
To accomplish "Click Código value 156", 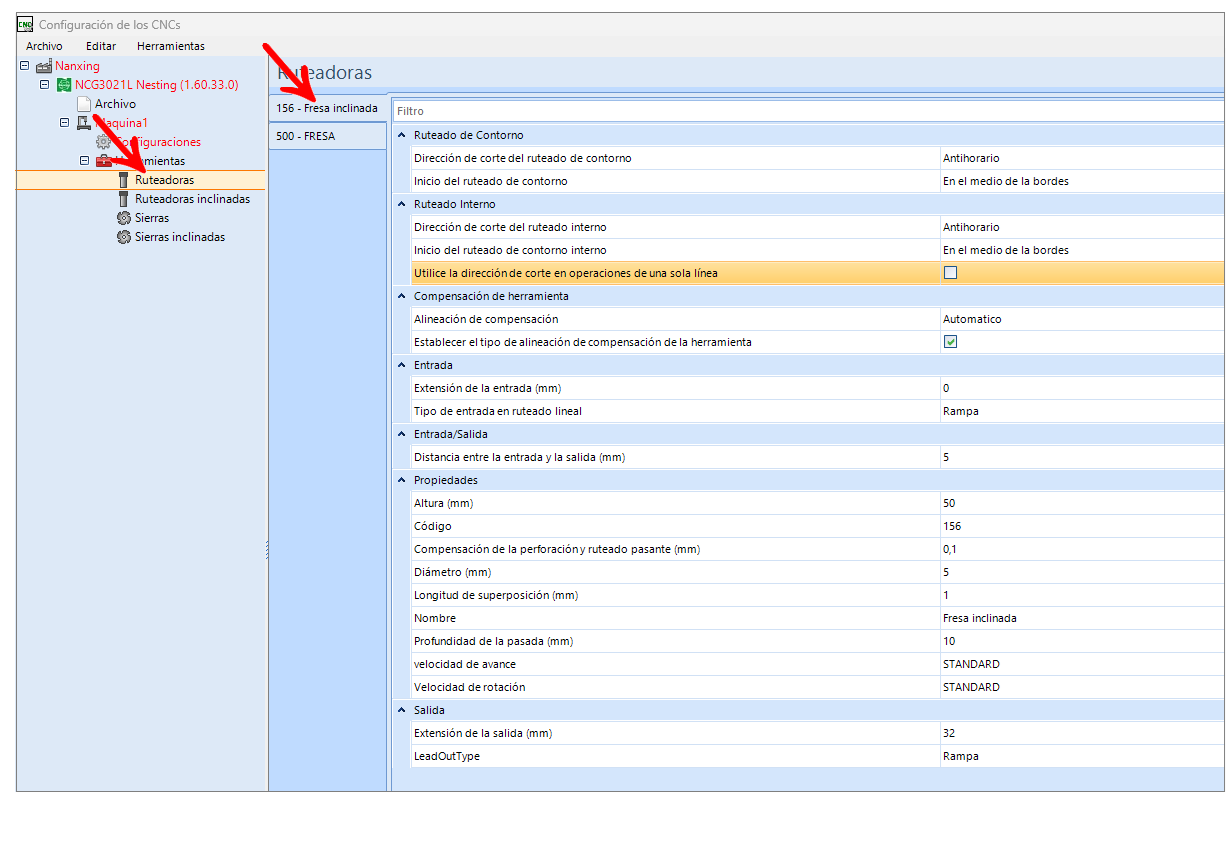I will [x=1082, y=526].
